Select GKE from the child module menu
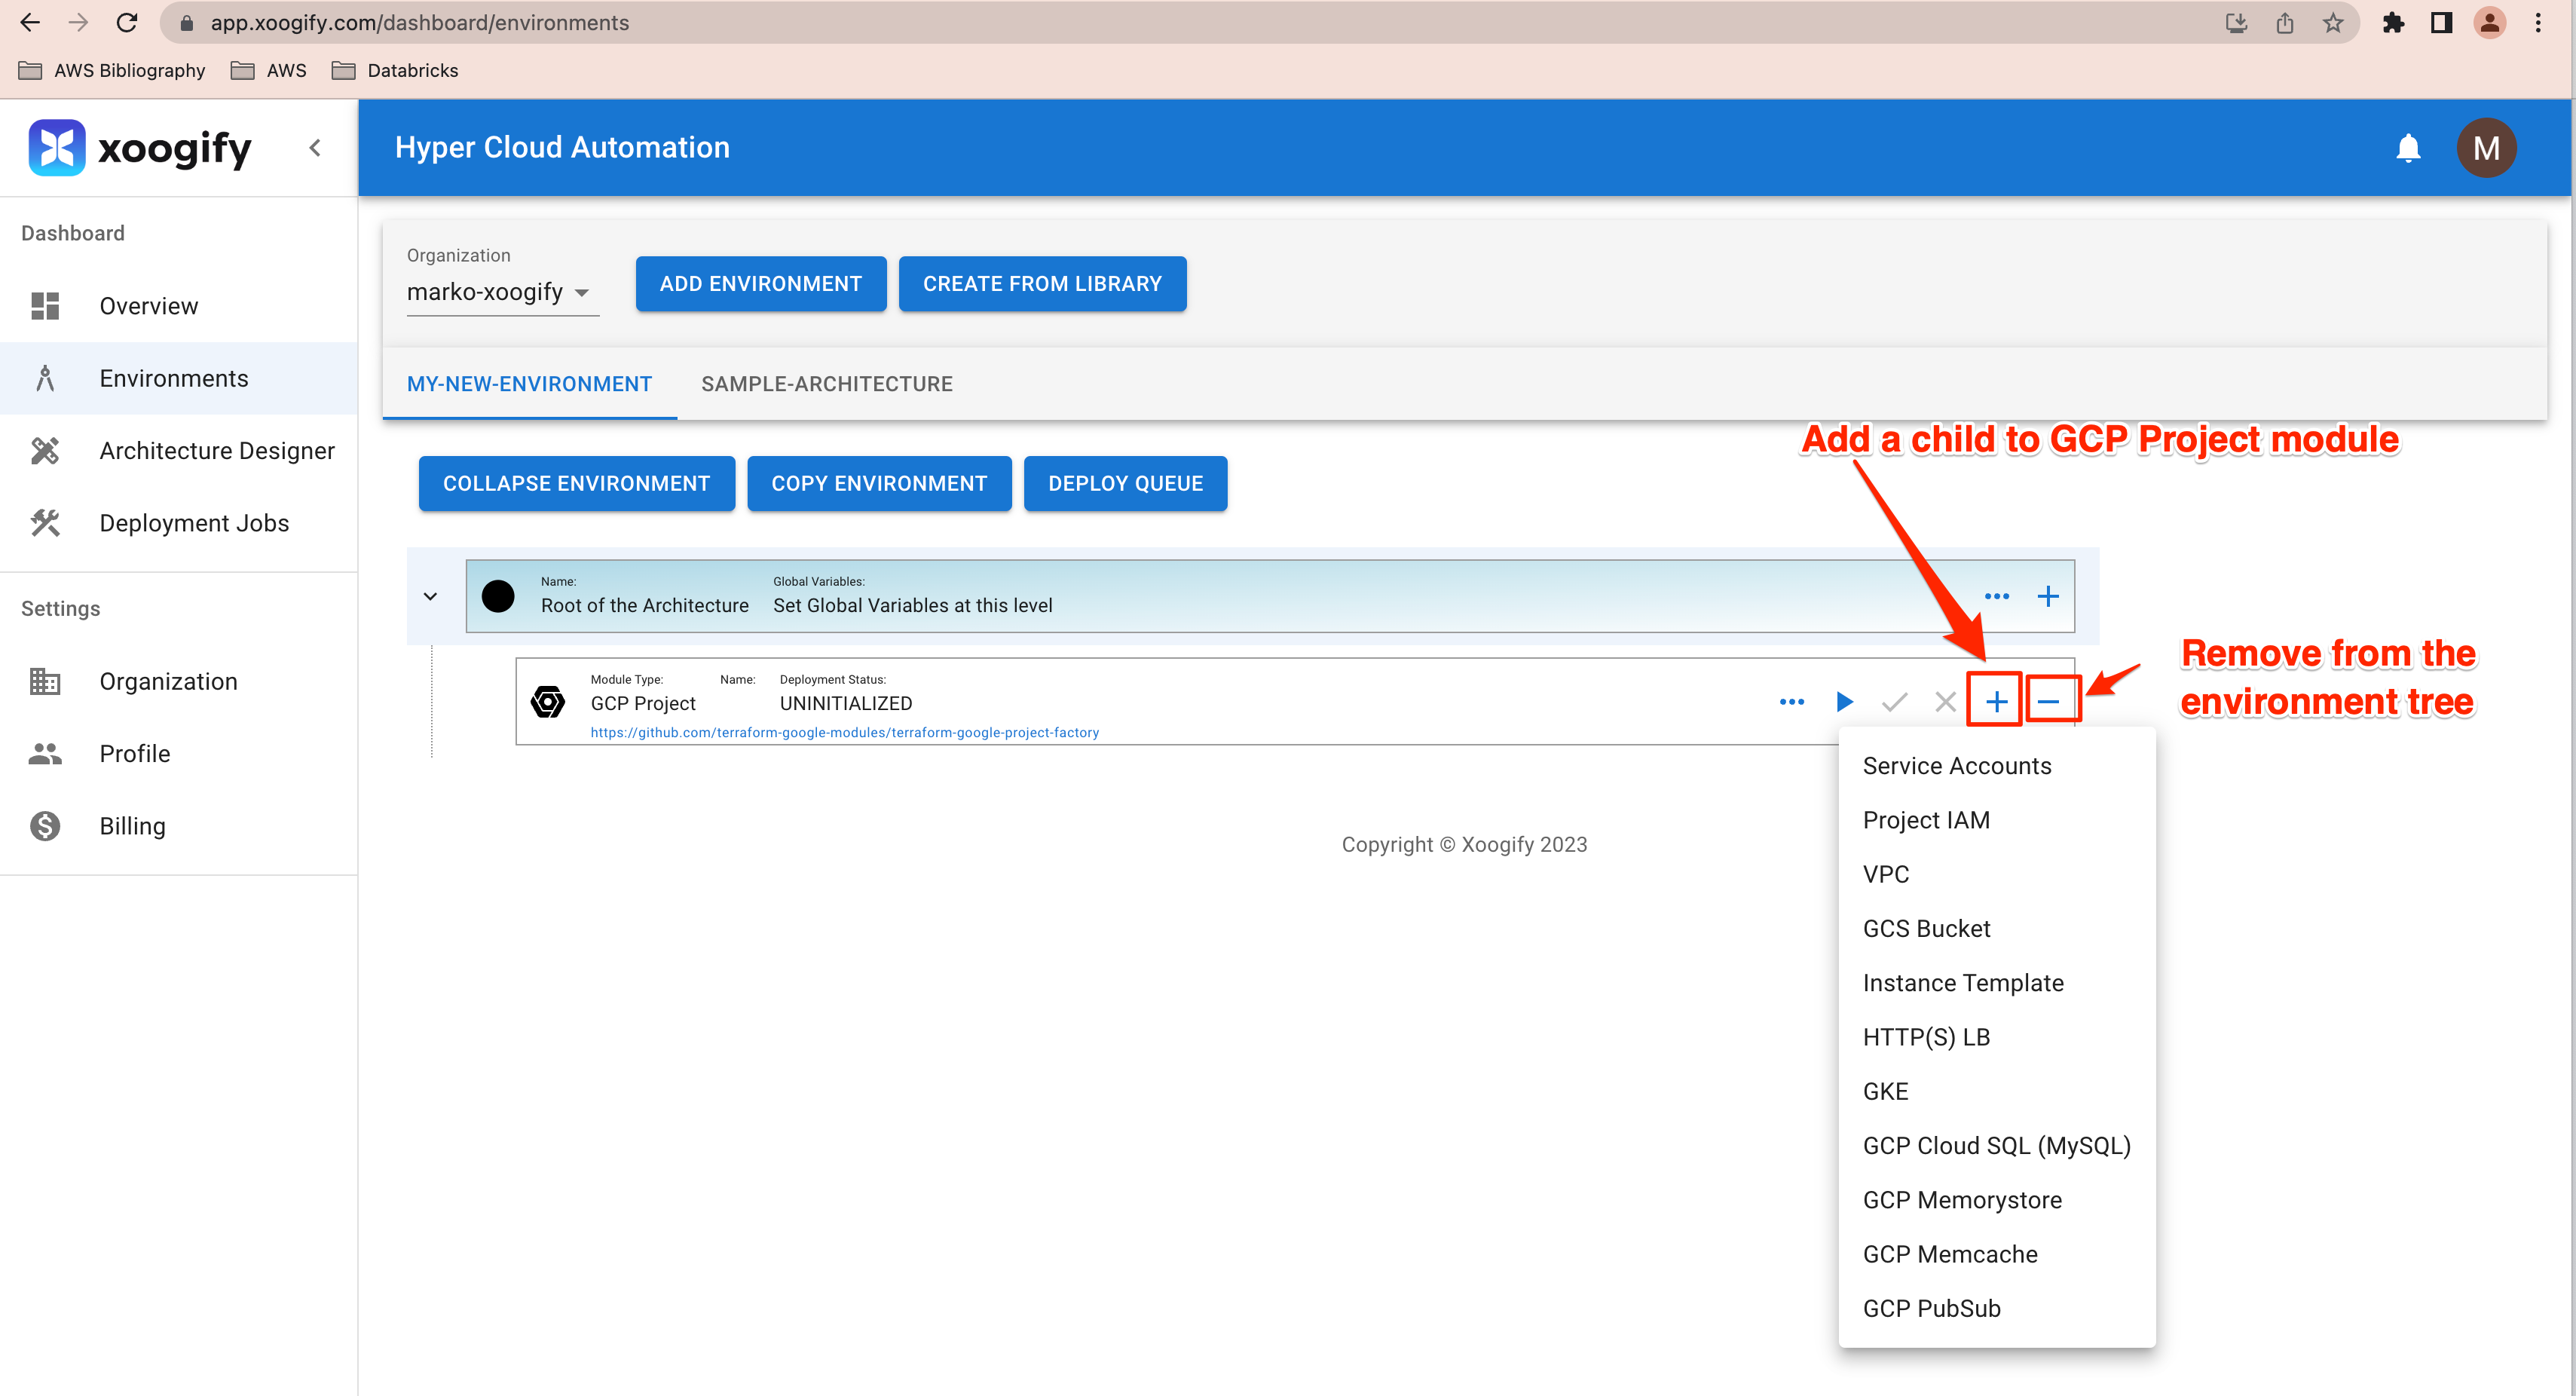 pyautogui.click(x=1885, y=1091)
